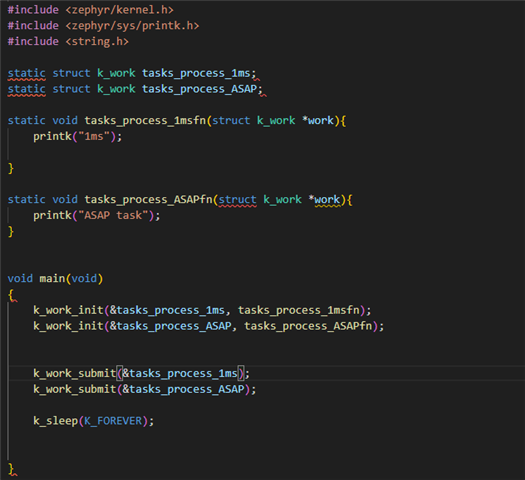This screenshot has width=525, height=480.
Task: Click the K_FOREVER macro
Action: tap(113, 421)
